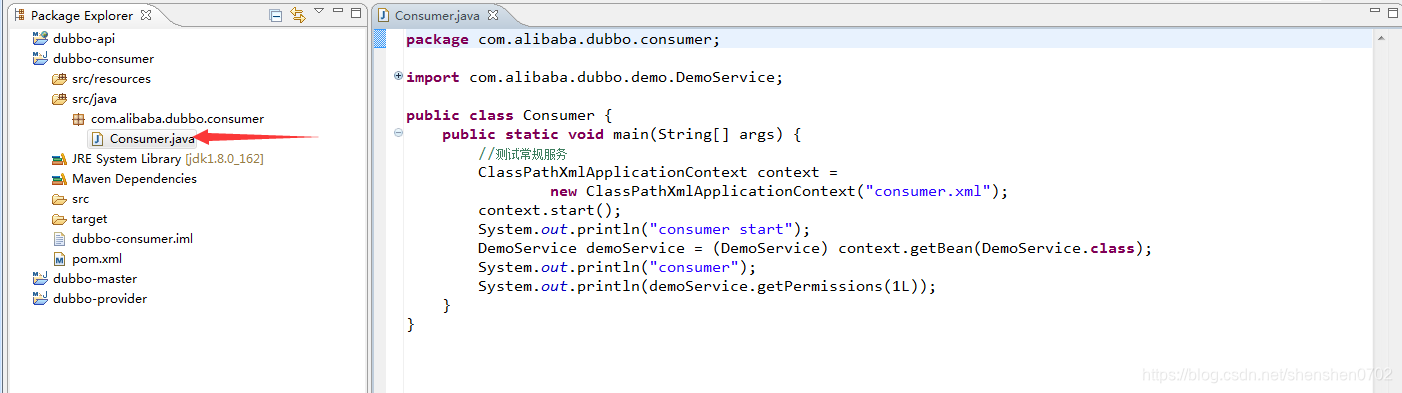Select the src/resources source folder
Viewport: 1402px width, 393px height.
click(111, 79)
